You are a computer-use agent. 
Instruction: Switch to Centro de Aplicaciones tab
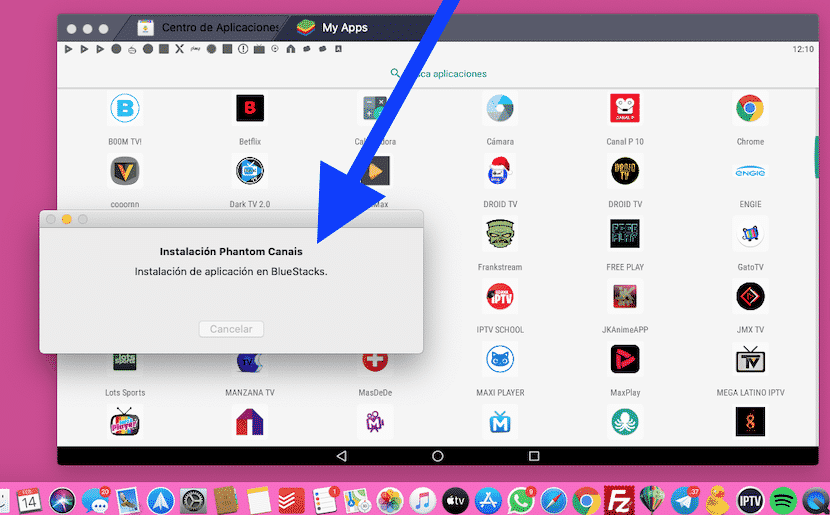206,28
